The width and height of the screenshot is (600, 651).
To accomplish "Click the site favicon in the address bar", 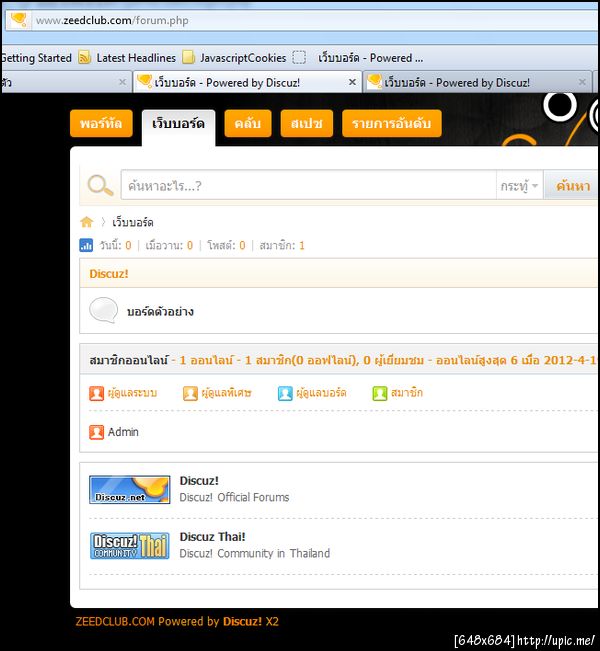I will tap(18, 20).
